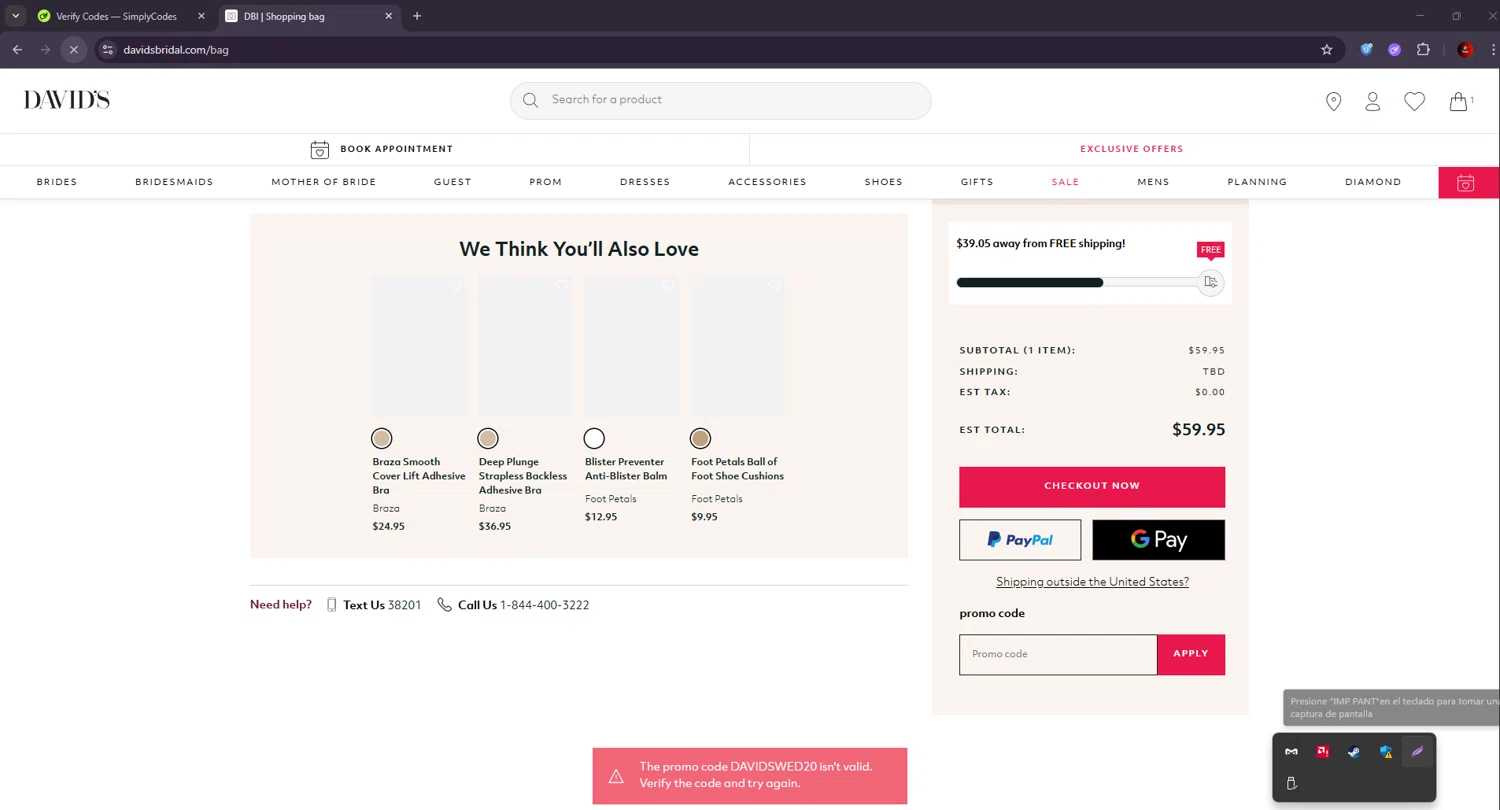Click the Exclusive Offers link
1500x810 pixels.
click(x=1131, y=149)
